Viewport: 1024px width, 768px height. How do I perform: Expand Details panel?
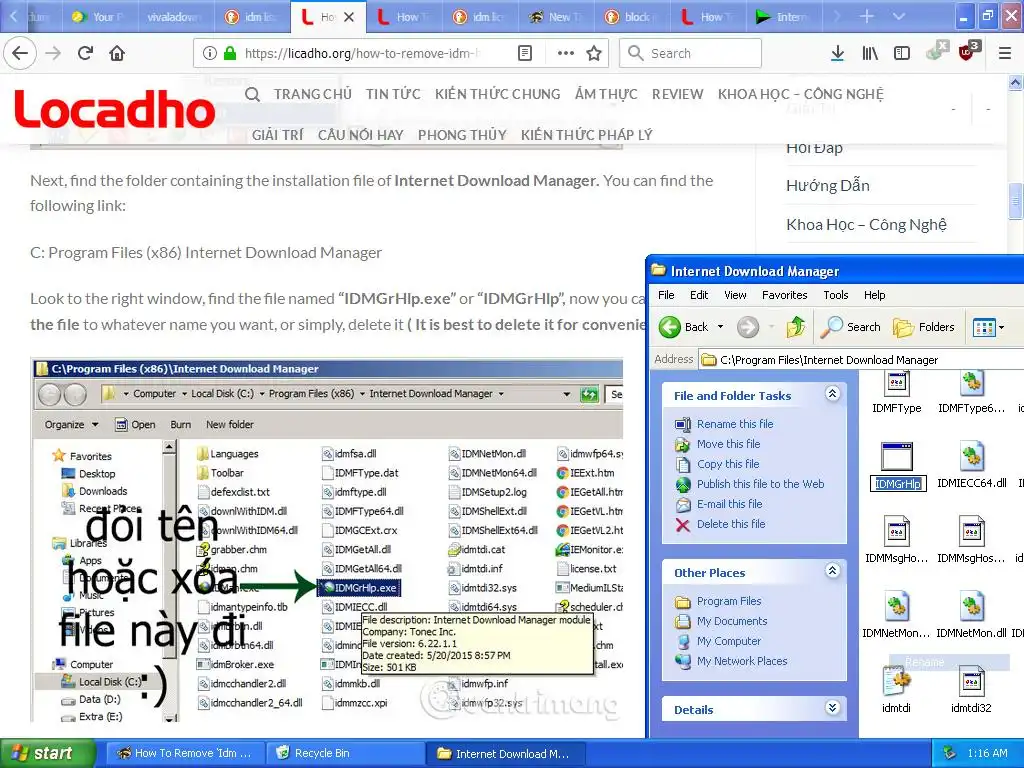(832, 708)
